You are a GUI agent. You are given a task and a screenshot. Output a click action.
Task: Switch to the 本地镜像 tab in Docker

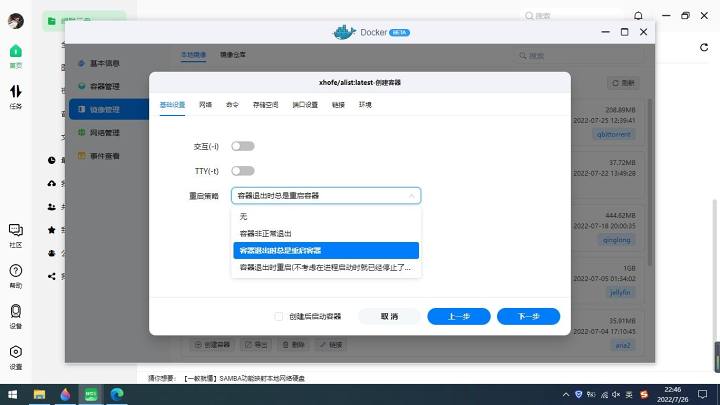click(193, 55)
